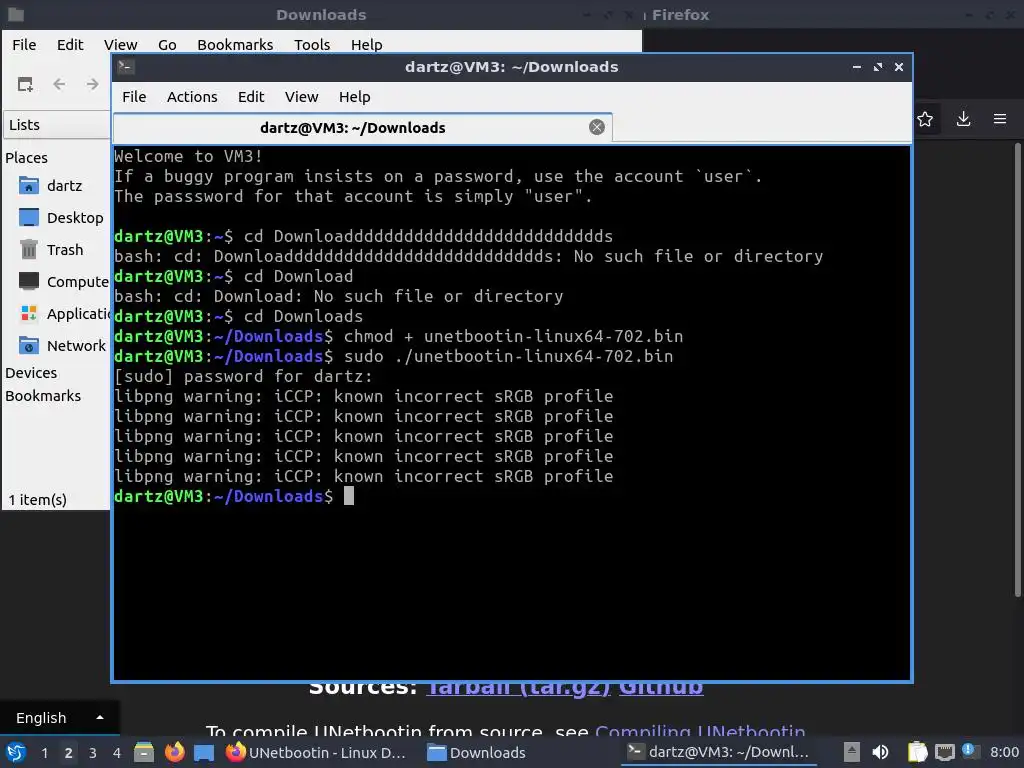Viewport: 1024px width, 768px height.
Task: Open Tools menu in file manager
Action: pos(312,44)
